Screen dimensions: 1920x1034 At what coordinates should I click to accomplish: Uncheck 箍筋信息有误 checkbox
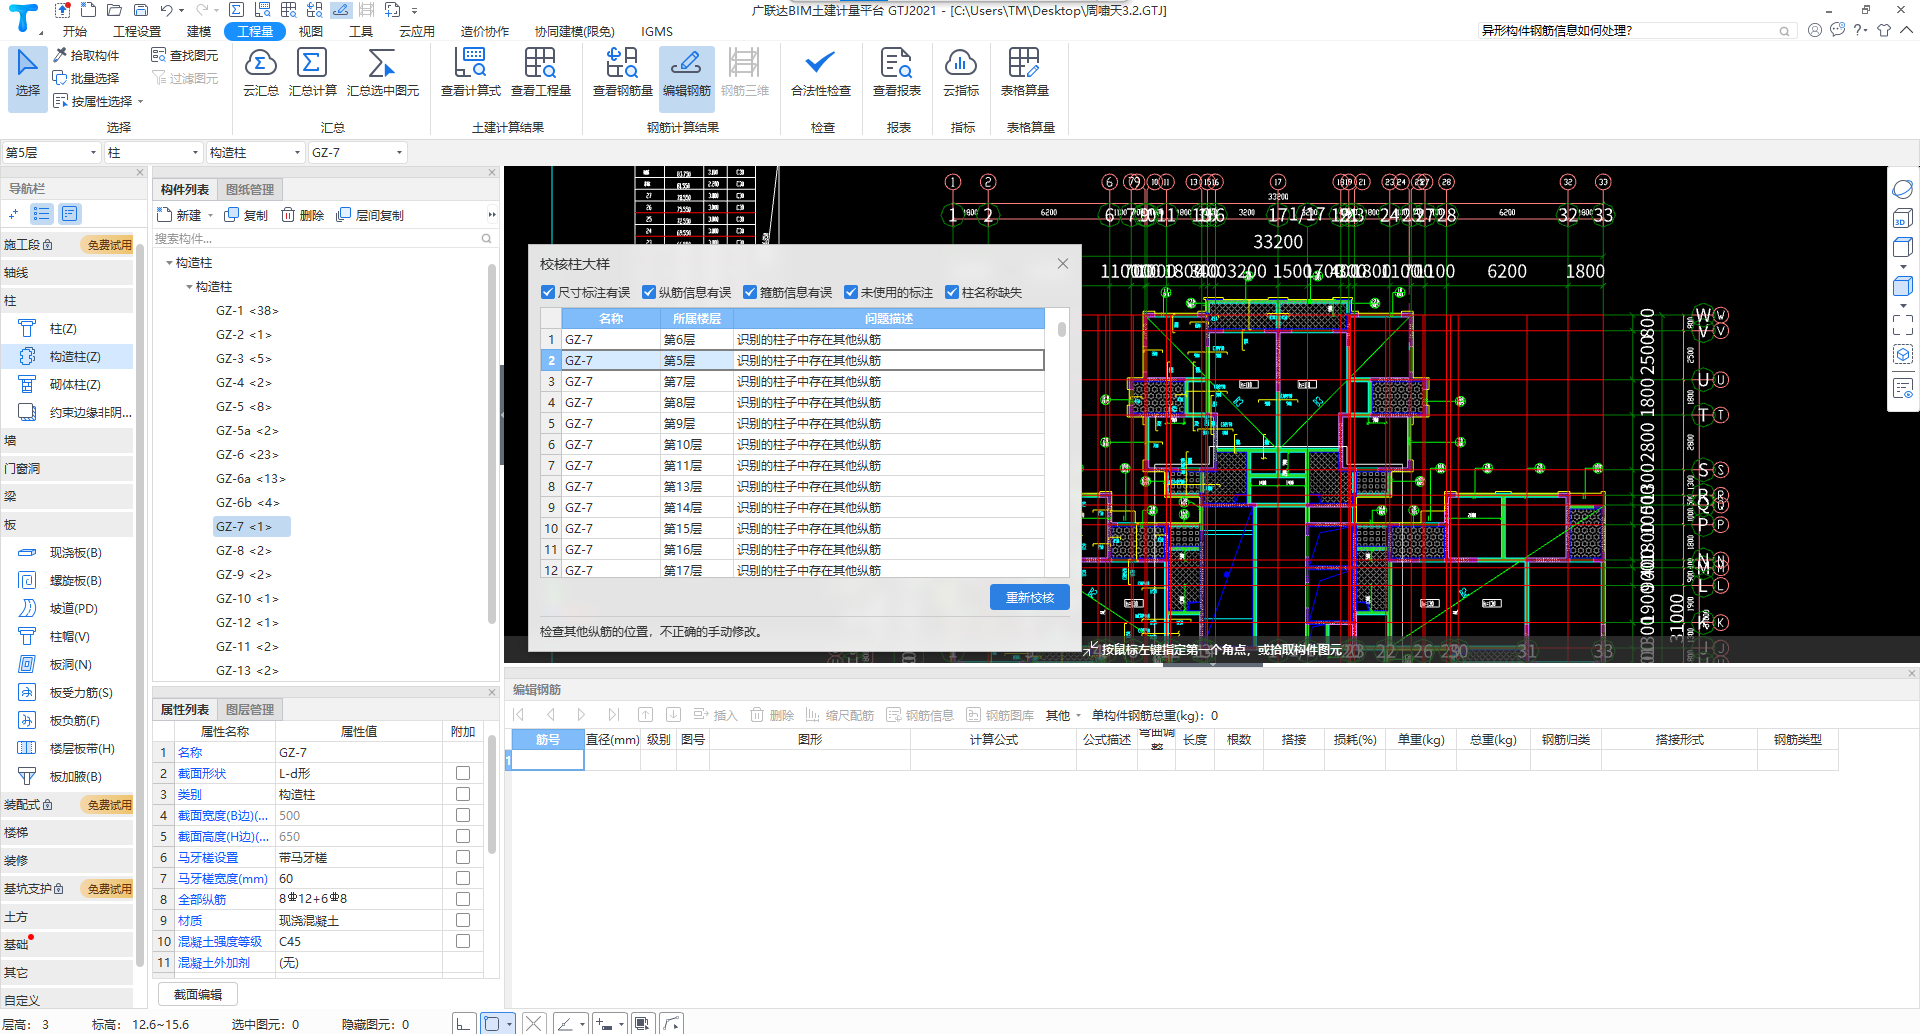750,293
